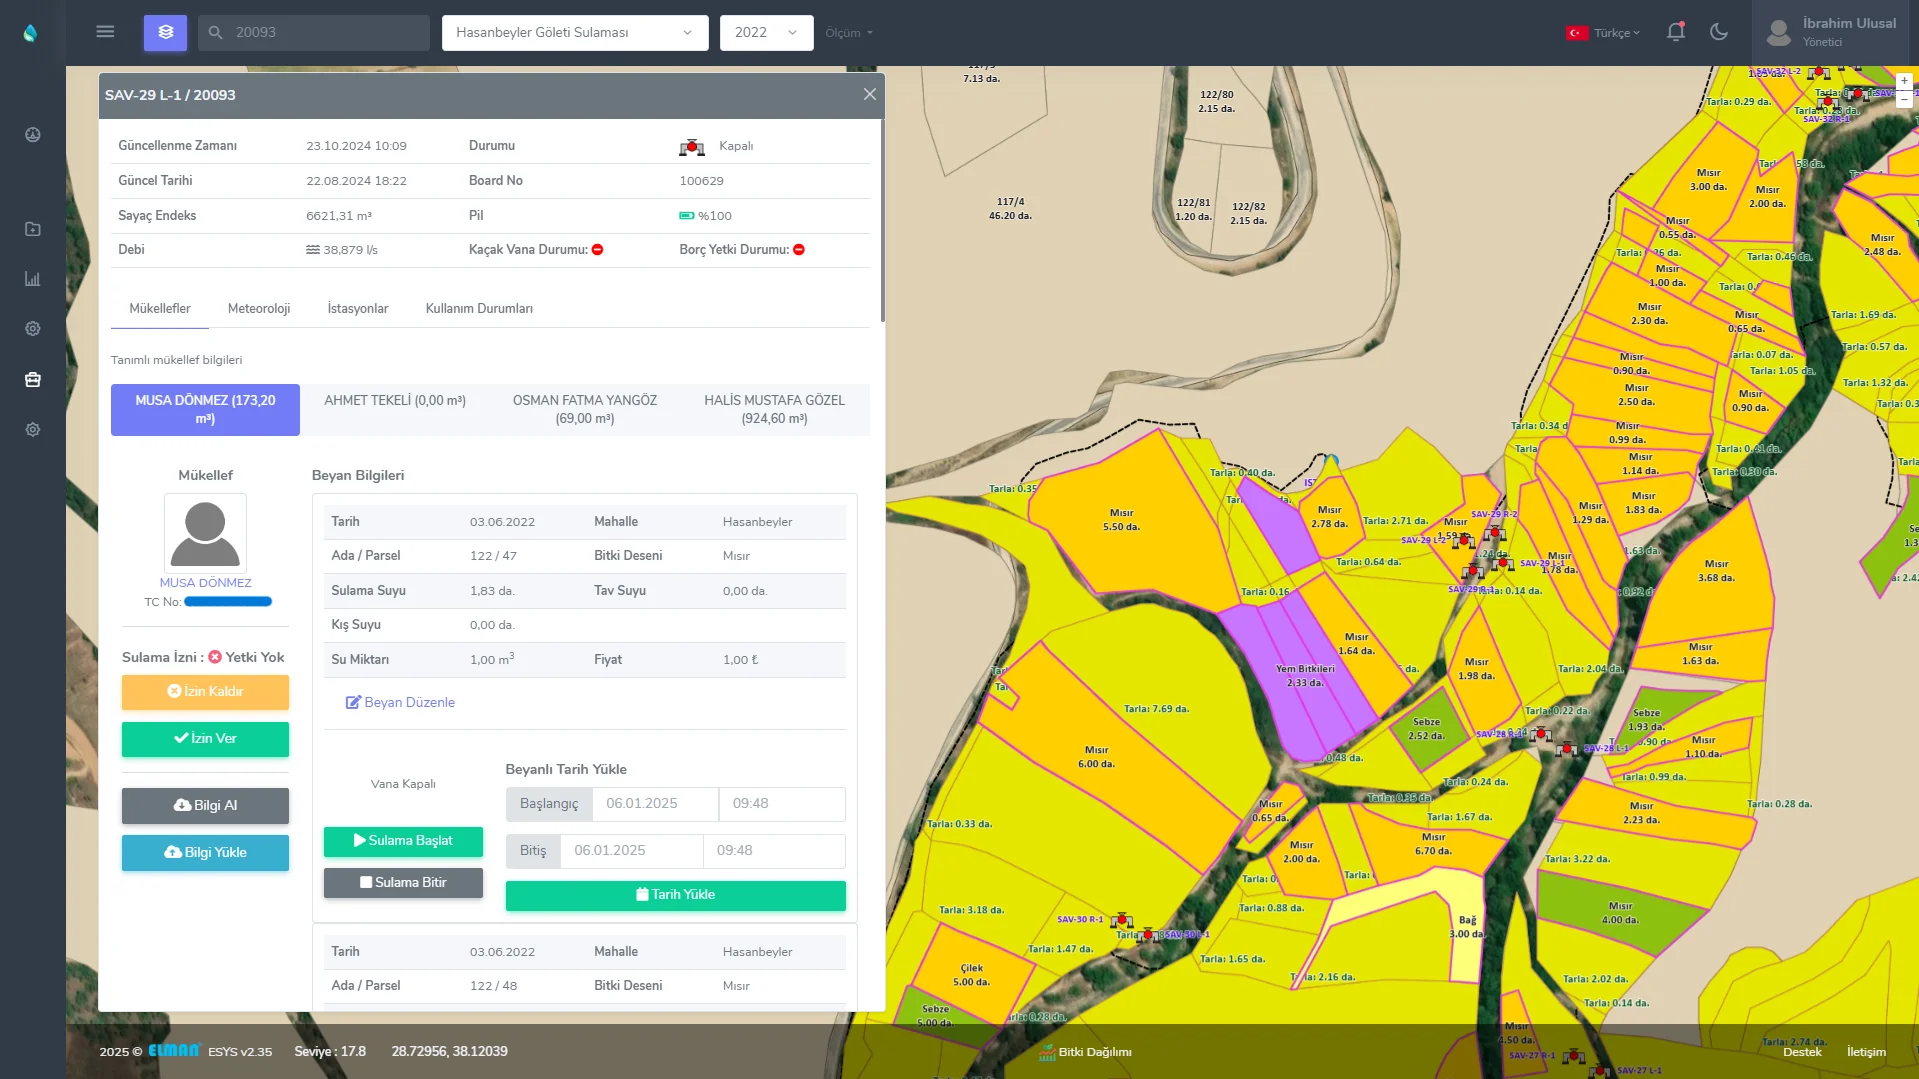Open the hamburger menu in top bar
The width and height of the screenshot is (1919, 1079).
tap(105, 32)
